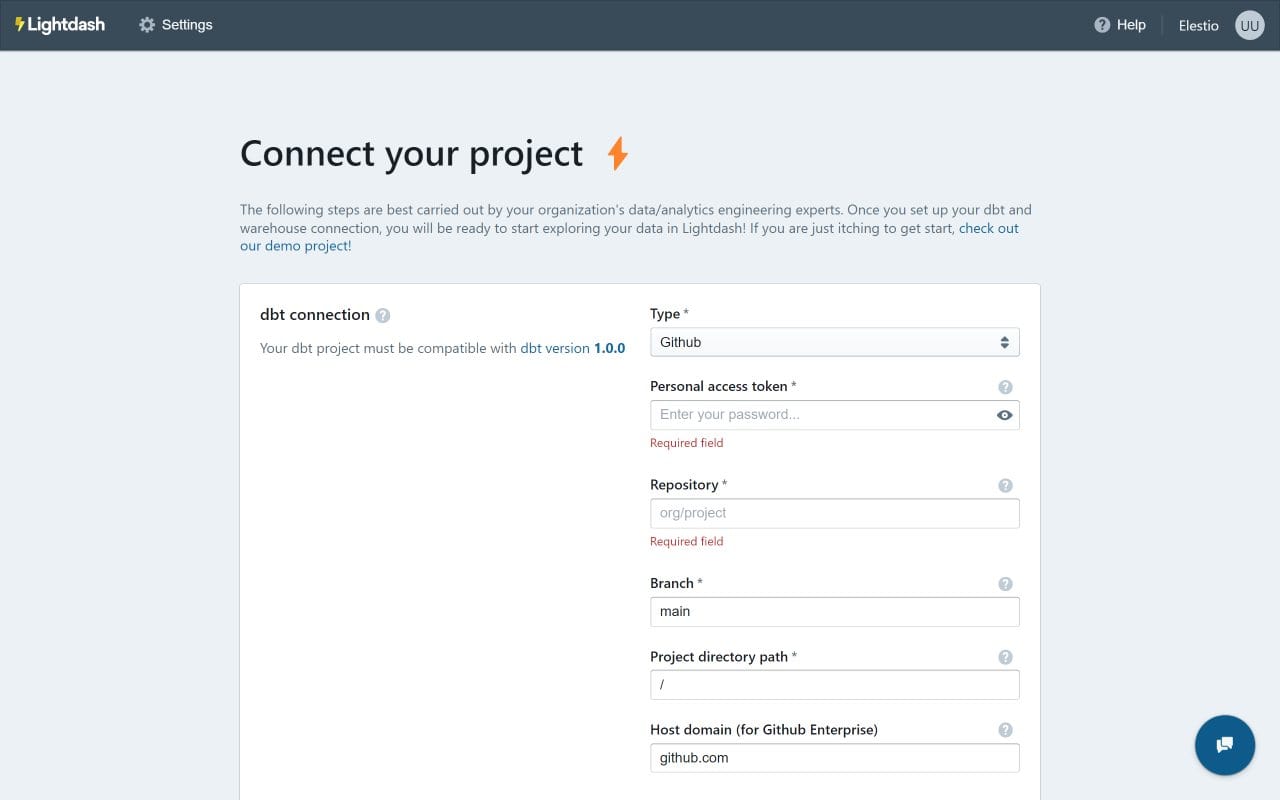The height and width of the screenshot is (800, 1280).
Task: Open the Settings gear icon
Action: pyautogui.click(x=146, y=24)
